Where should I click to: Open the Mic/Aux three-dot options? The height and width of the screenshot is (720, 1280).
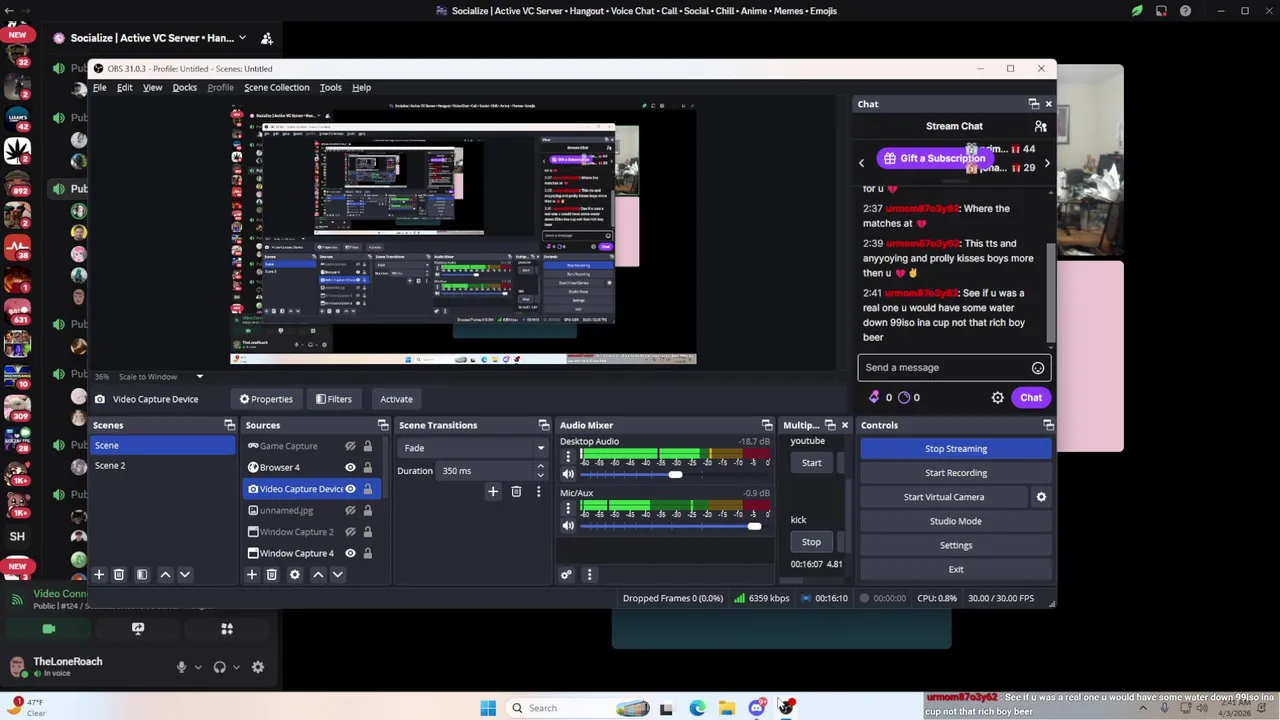568,509
